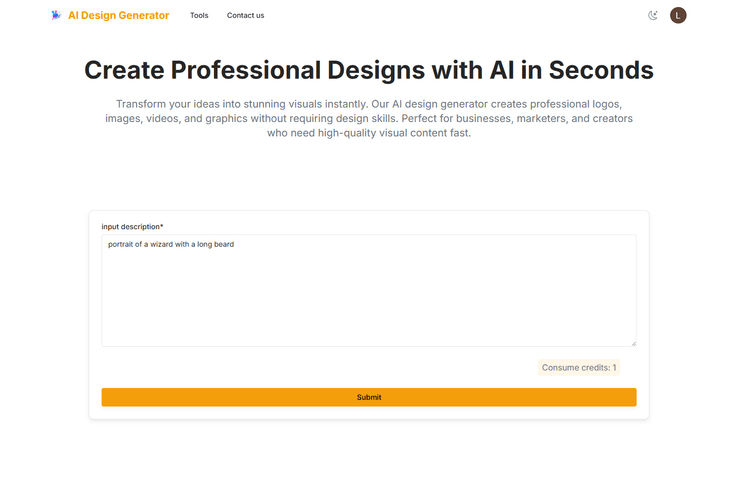750x495 pixels.
Task: Open the user avatar profile menu
Action: [x=678, y=15]
